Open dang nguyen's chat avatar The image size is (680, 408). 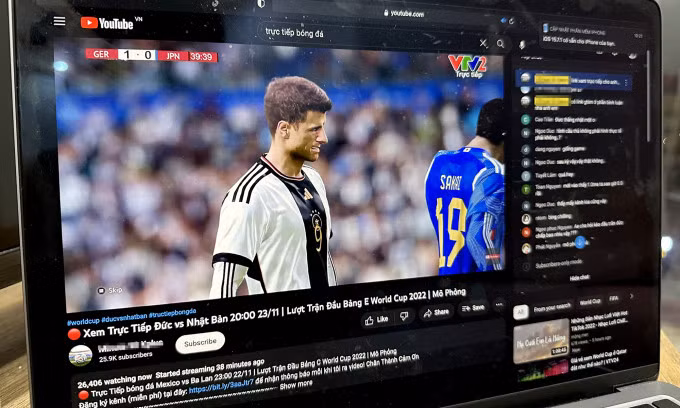526,149
